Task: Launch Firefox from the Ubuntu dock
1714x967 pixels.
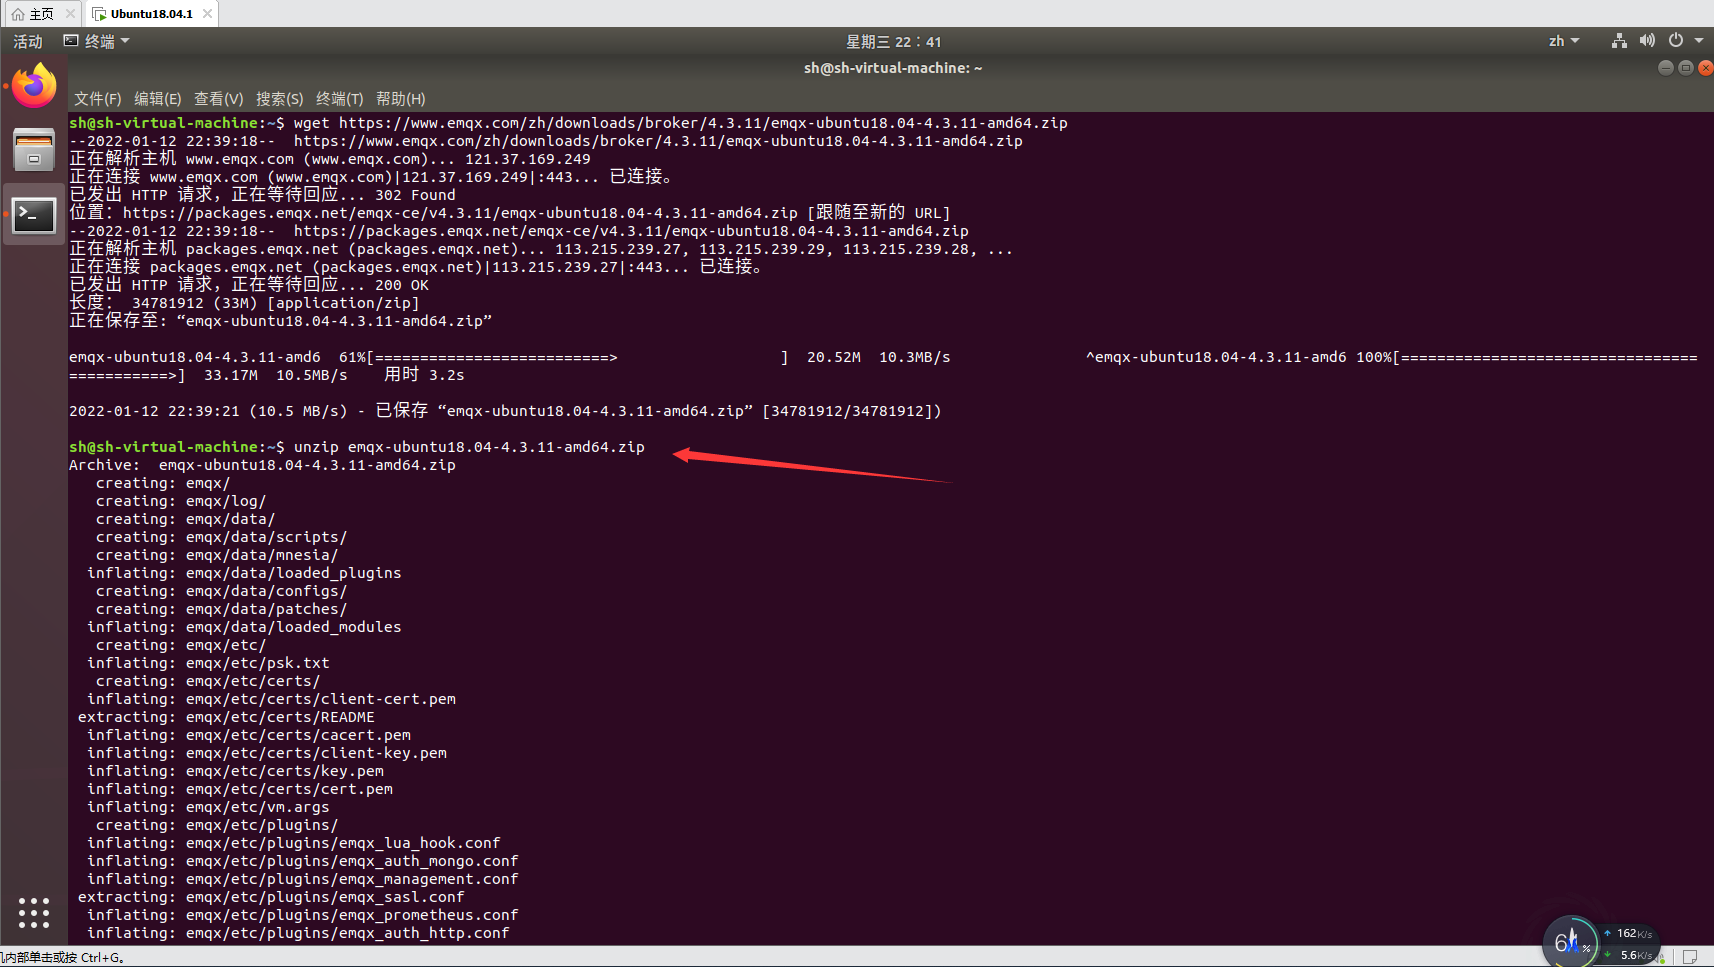Action: click(x=34, y=85)
